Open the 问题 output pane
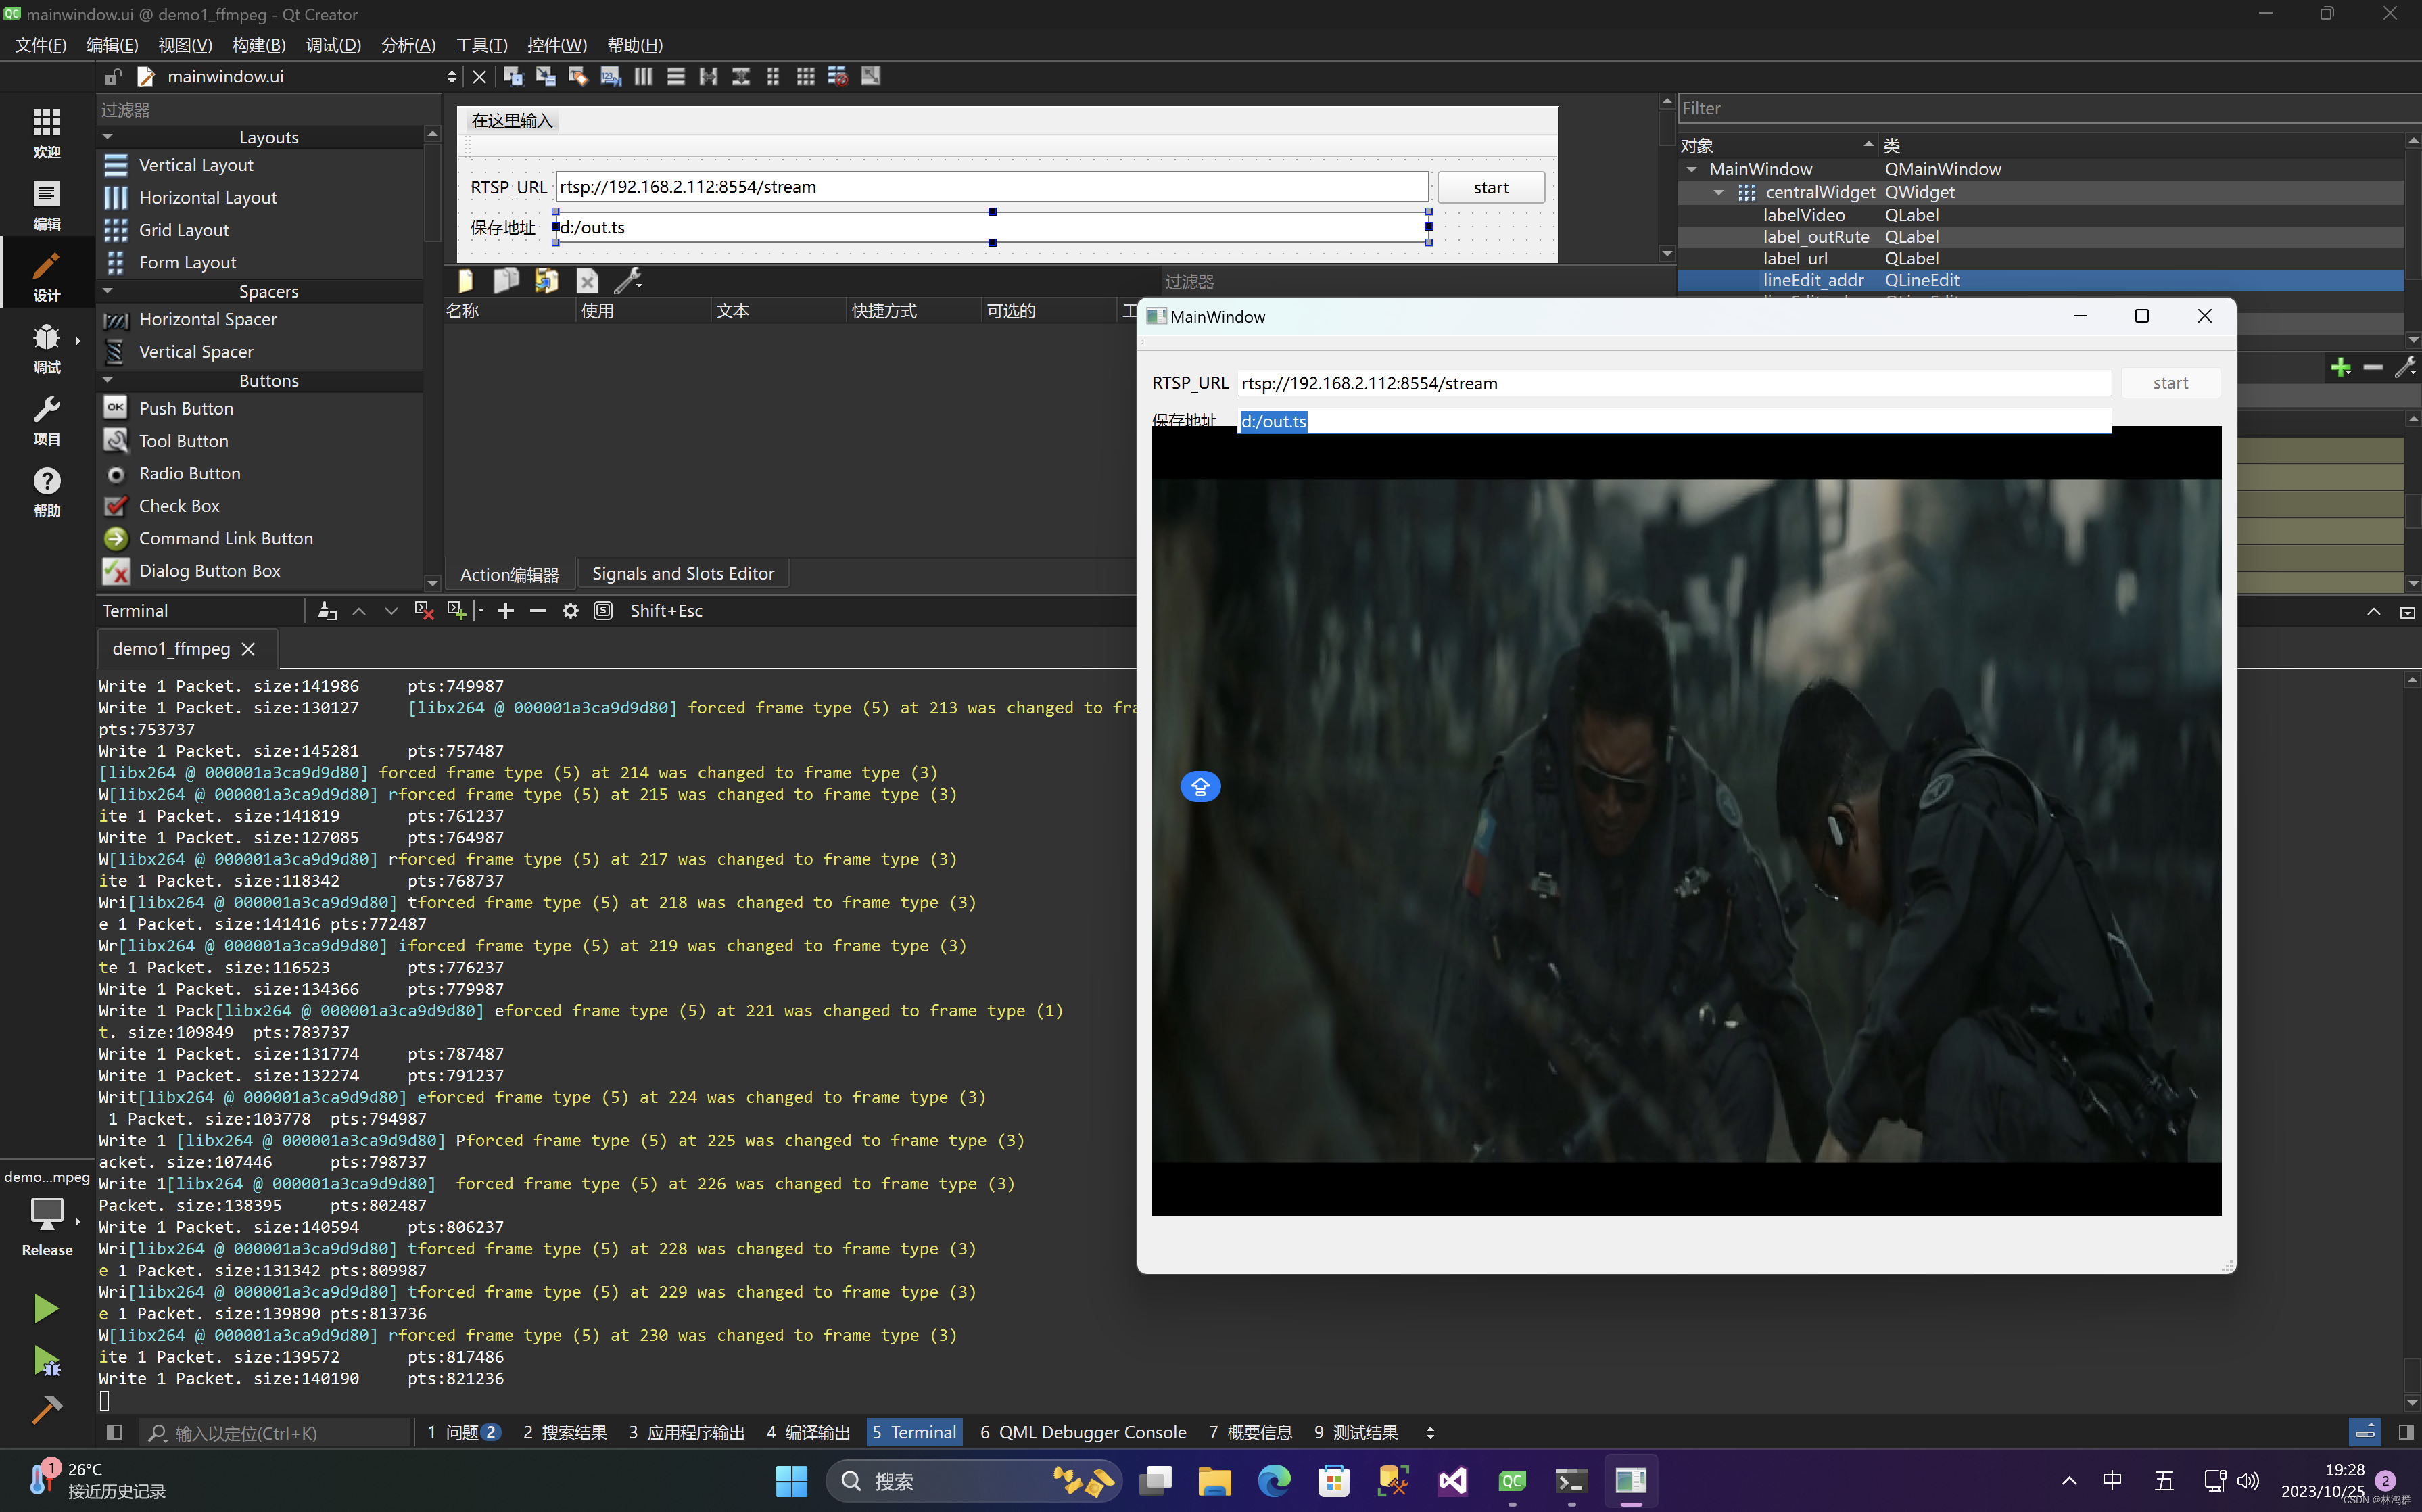The height and width of the screenshot is (1512, 2422). coord(464,1432)
